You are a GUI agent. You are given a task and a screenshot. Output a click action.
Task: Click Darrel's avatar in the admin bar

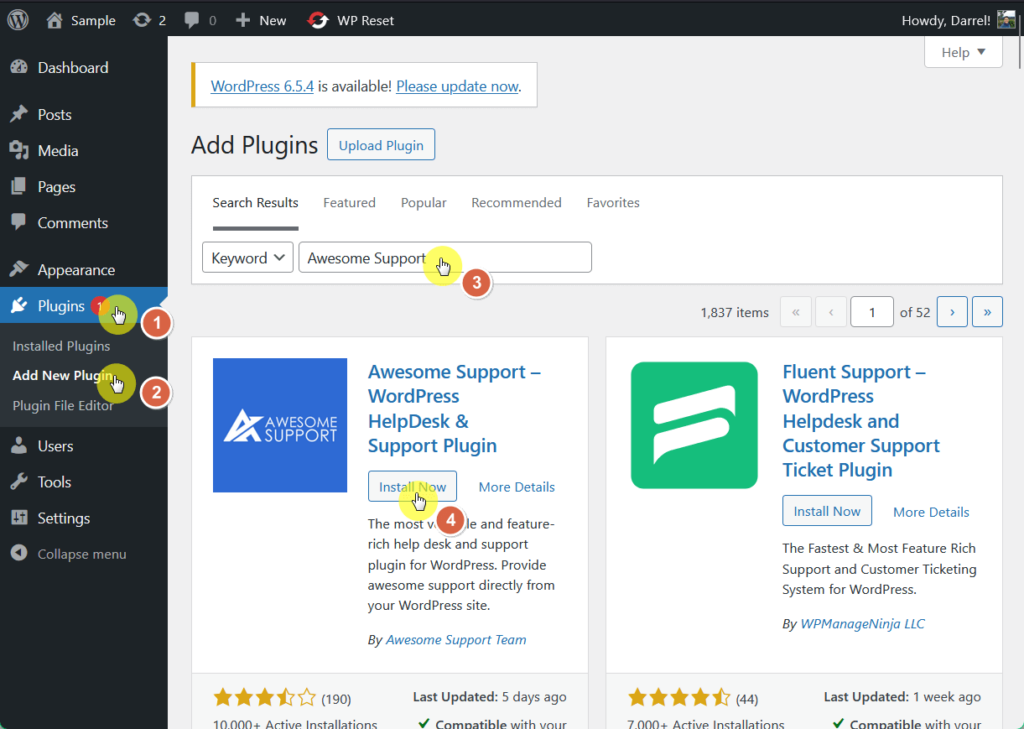point(1006,20)
